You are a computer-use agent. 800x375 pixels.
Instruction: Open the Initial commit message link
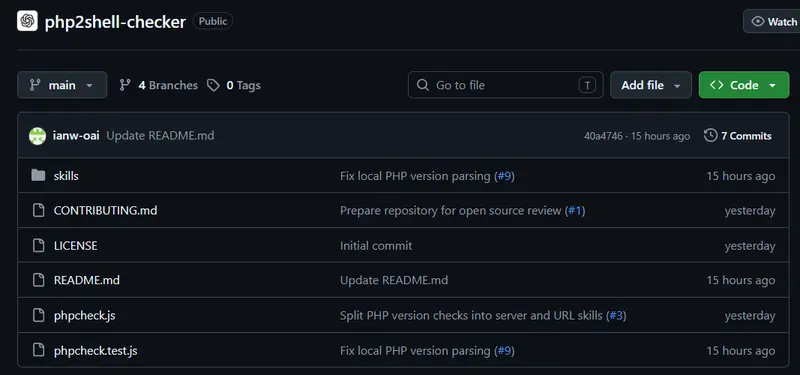coord(376,245)
